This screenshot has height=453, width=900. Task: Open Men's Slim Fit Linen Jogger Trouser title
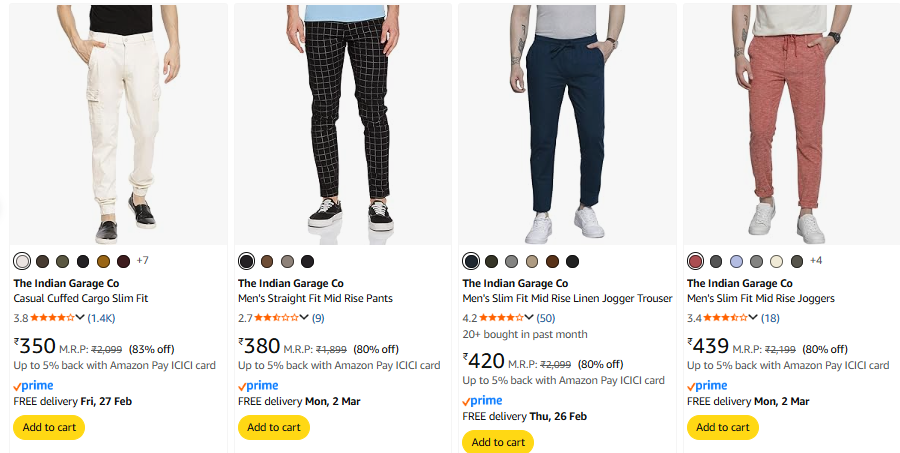pos(567,298)
